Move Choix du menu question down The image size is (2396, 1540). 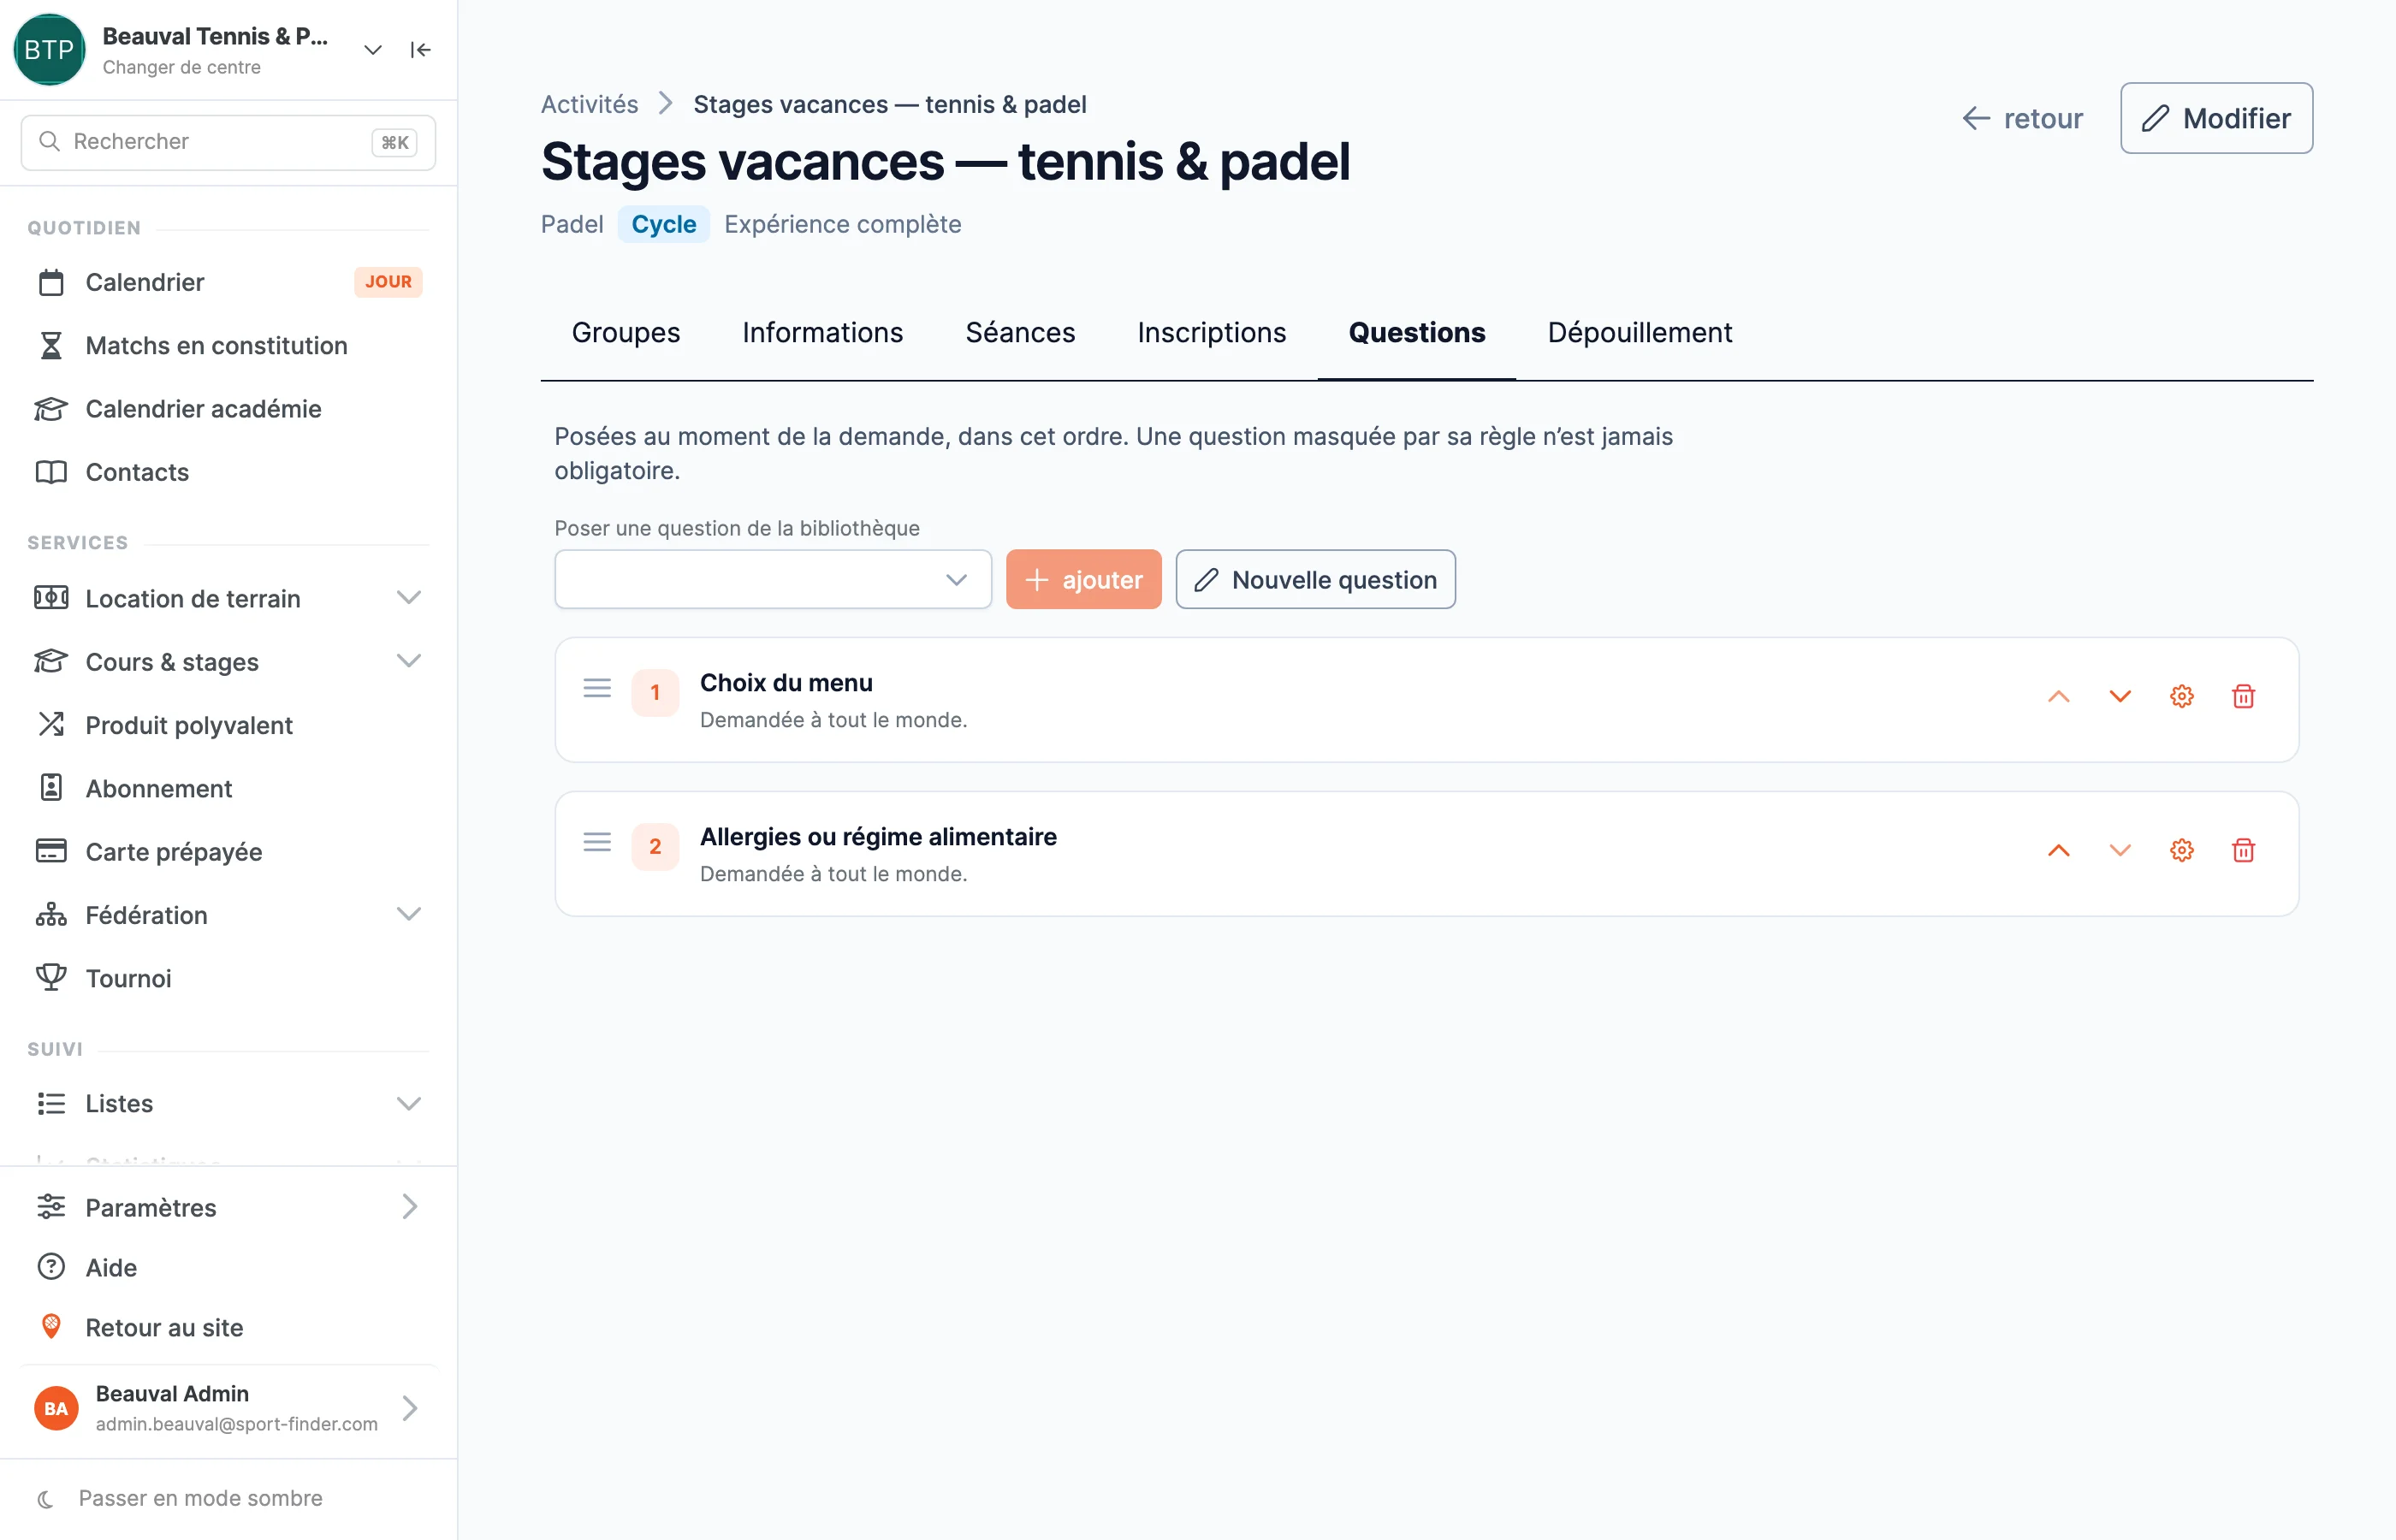(x=2119, y=696)
